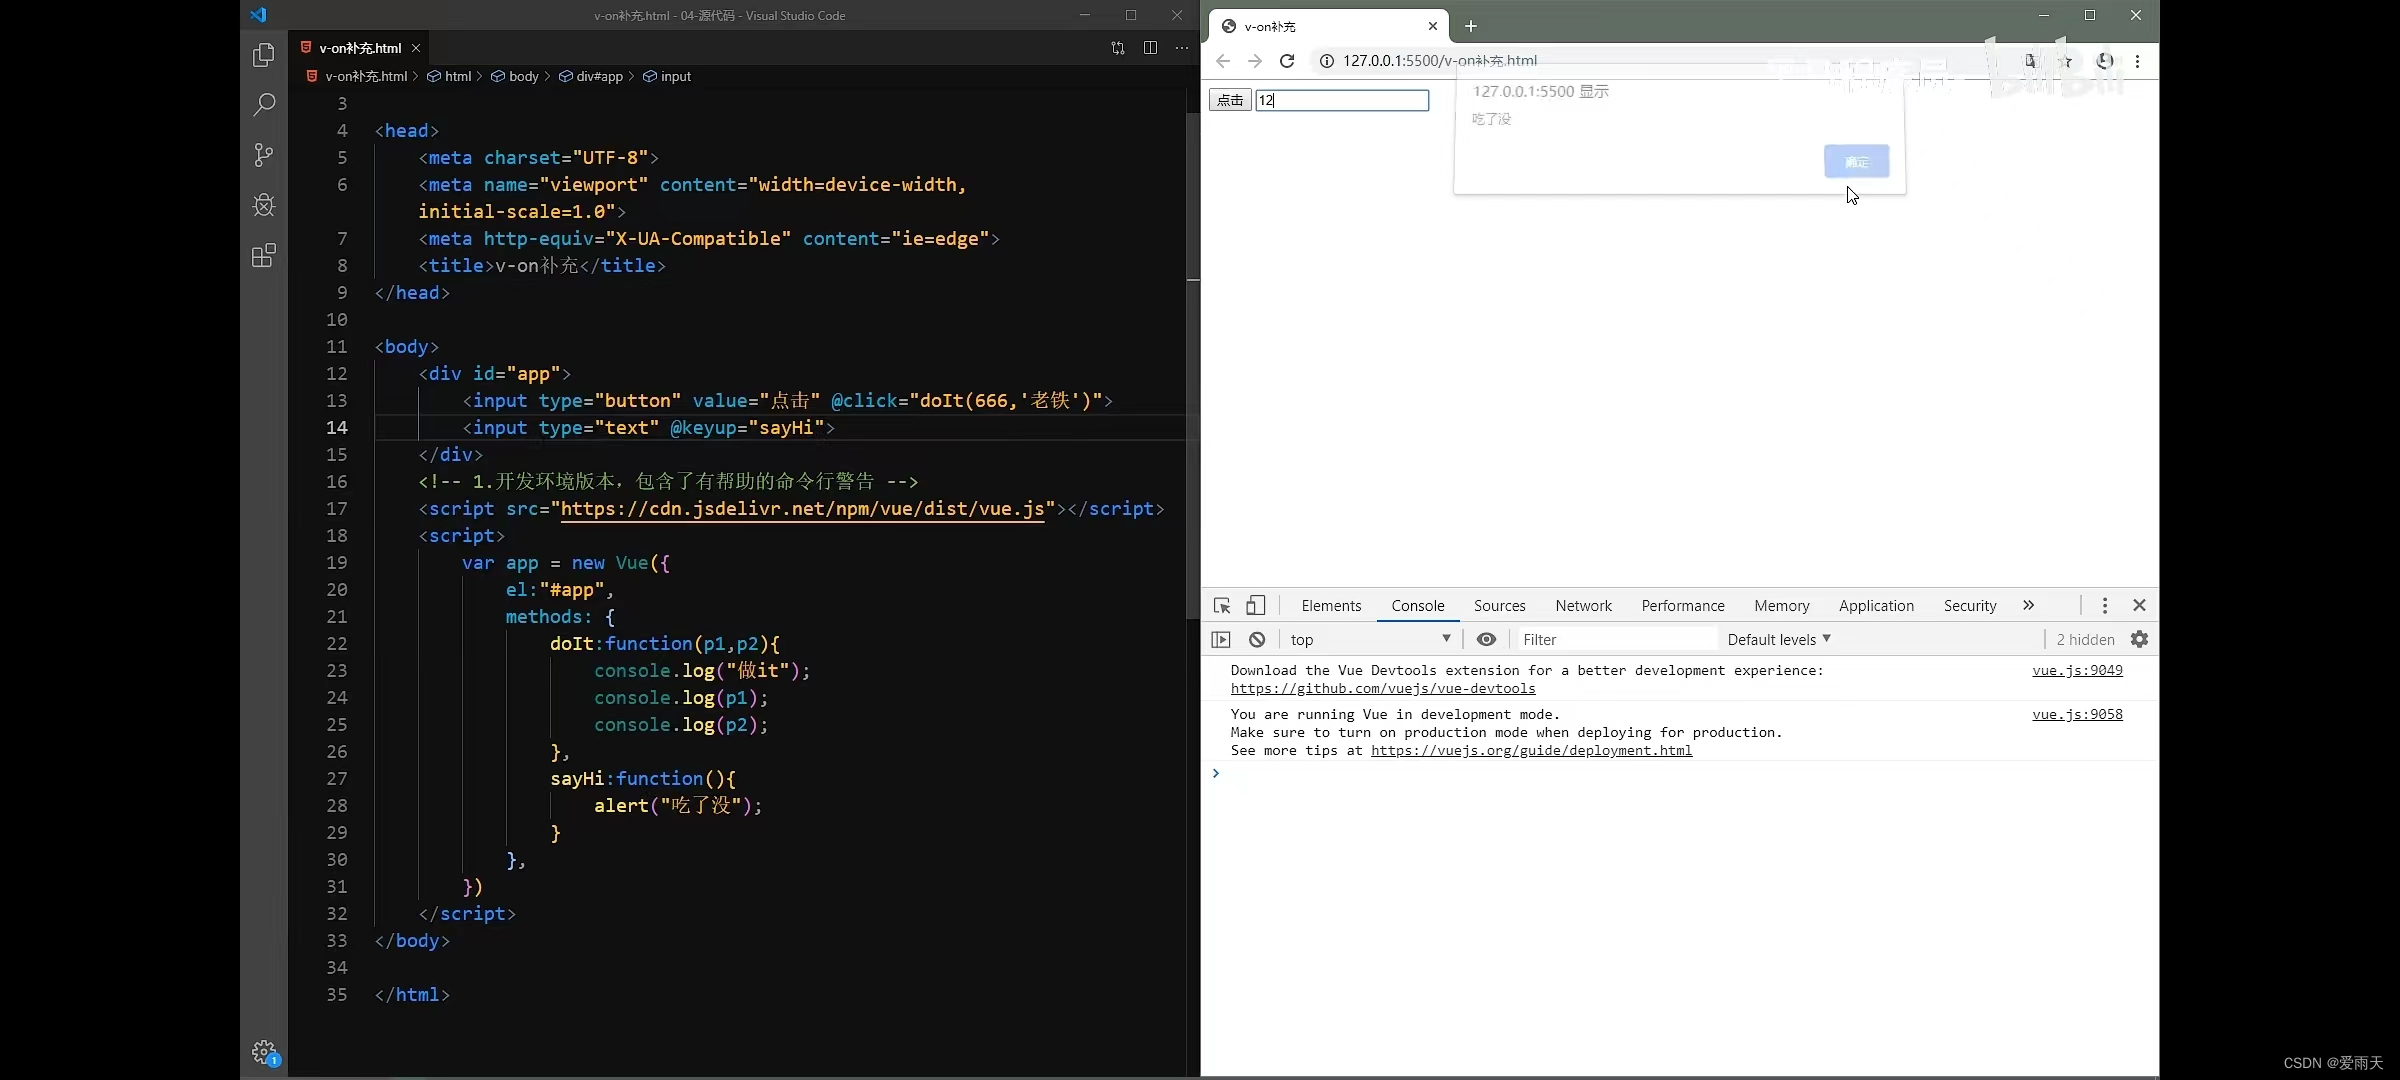
Task: Toggle live expression eye icon
Action: click(1486, 640)
